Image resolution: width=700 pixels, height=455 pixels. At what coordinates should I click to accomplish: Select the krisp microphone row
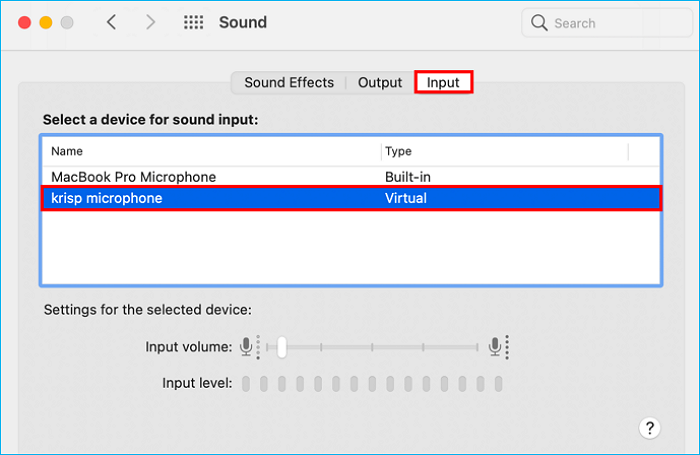[x=106, y=198]
